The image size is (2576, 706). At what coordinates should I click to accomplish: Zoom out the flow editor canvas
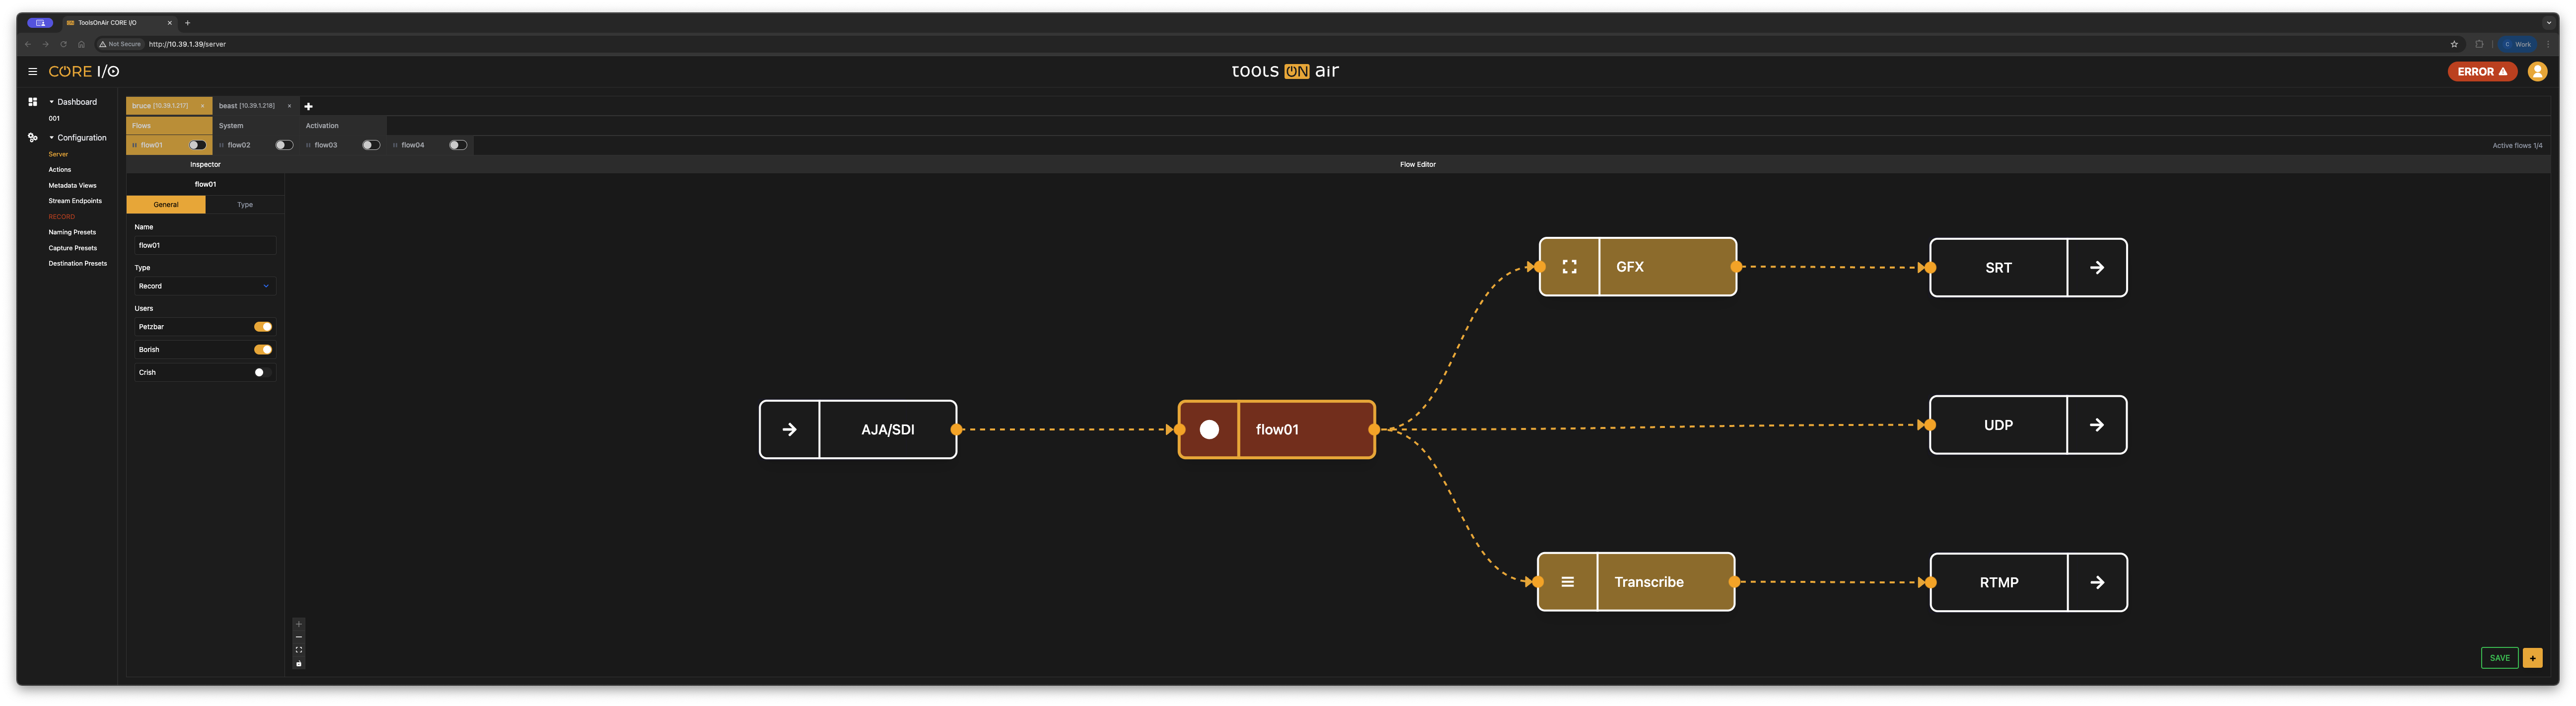pyautogui.click(x=298, y=637)
